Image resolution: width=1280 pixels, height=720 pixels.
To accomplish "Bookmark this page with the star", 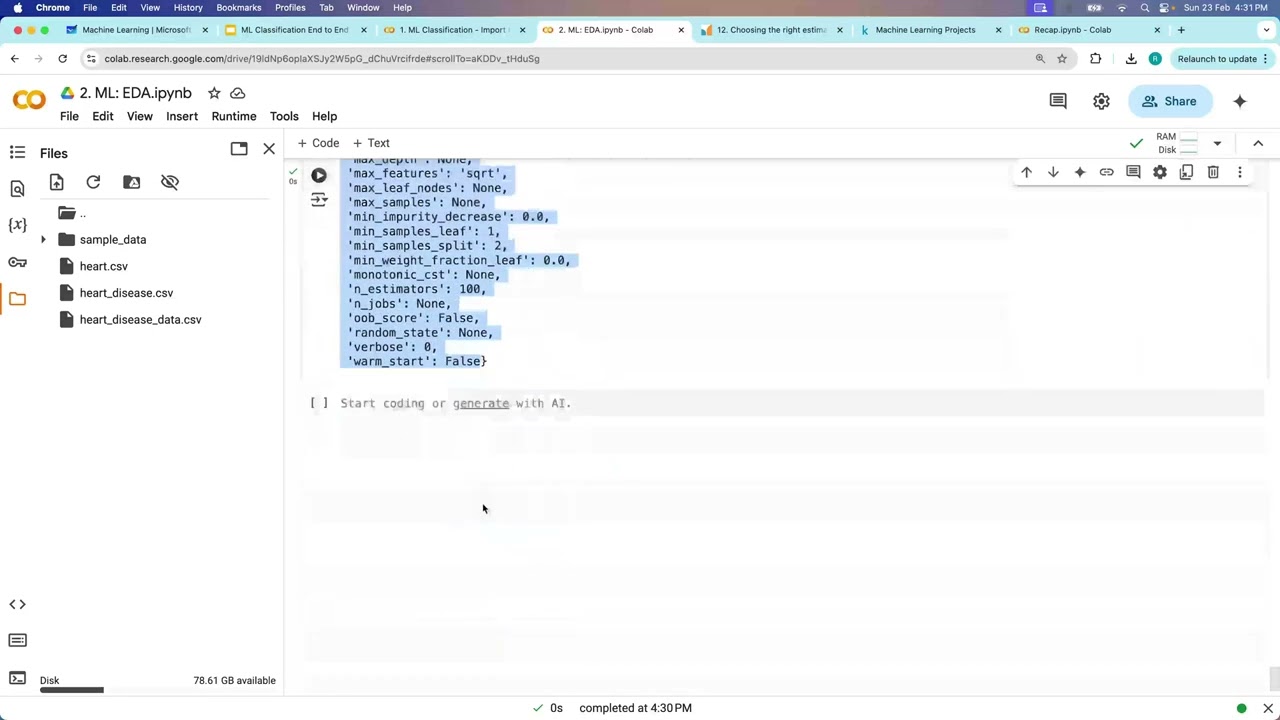I will 1062,59.
